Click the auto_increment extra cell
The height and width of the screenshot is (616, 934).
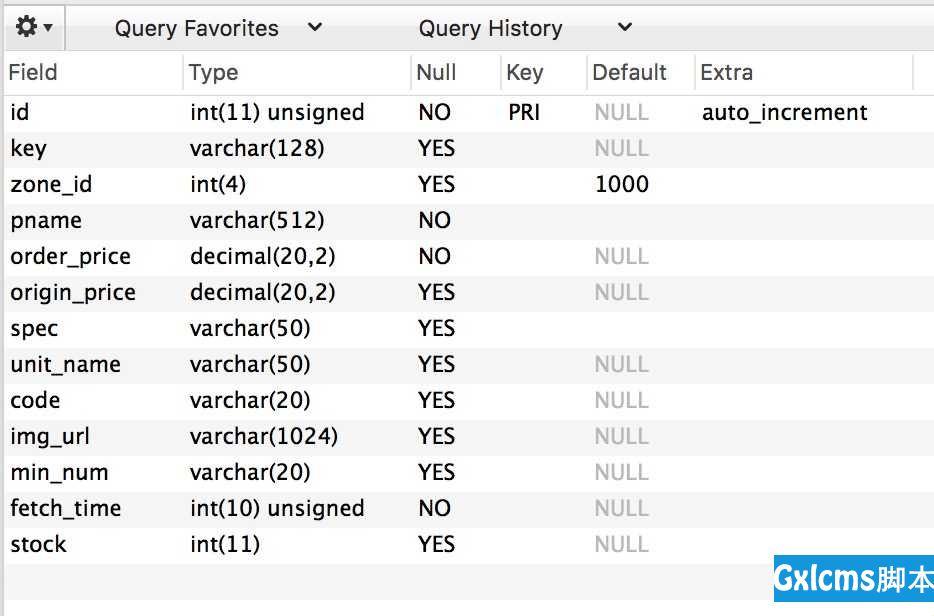click(x=784, y=113)
